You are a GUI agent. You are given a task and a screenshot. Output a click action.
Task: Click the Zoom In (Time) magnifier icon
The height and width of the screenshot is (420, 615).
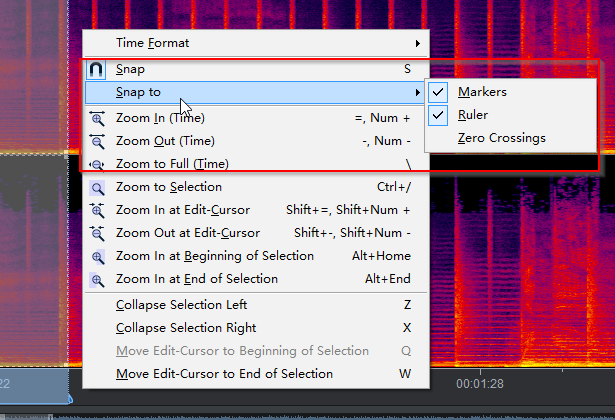(97, 118)
